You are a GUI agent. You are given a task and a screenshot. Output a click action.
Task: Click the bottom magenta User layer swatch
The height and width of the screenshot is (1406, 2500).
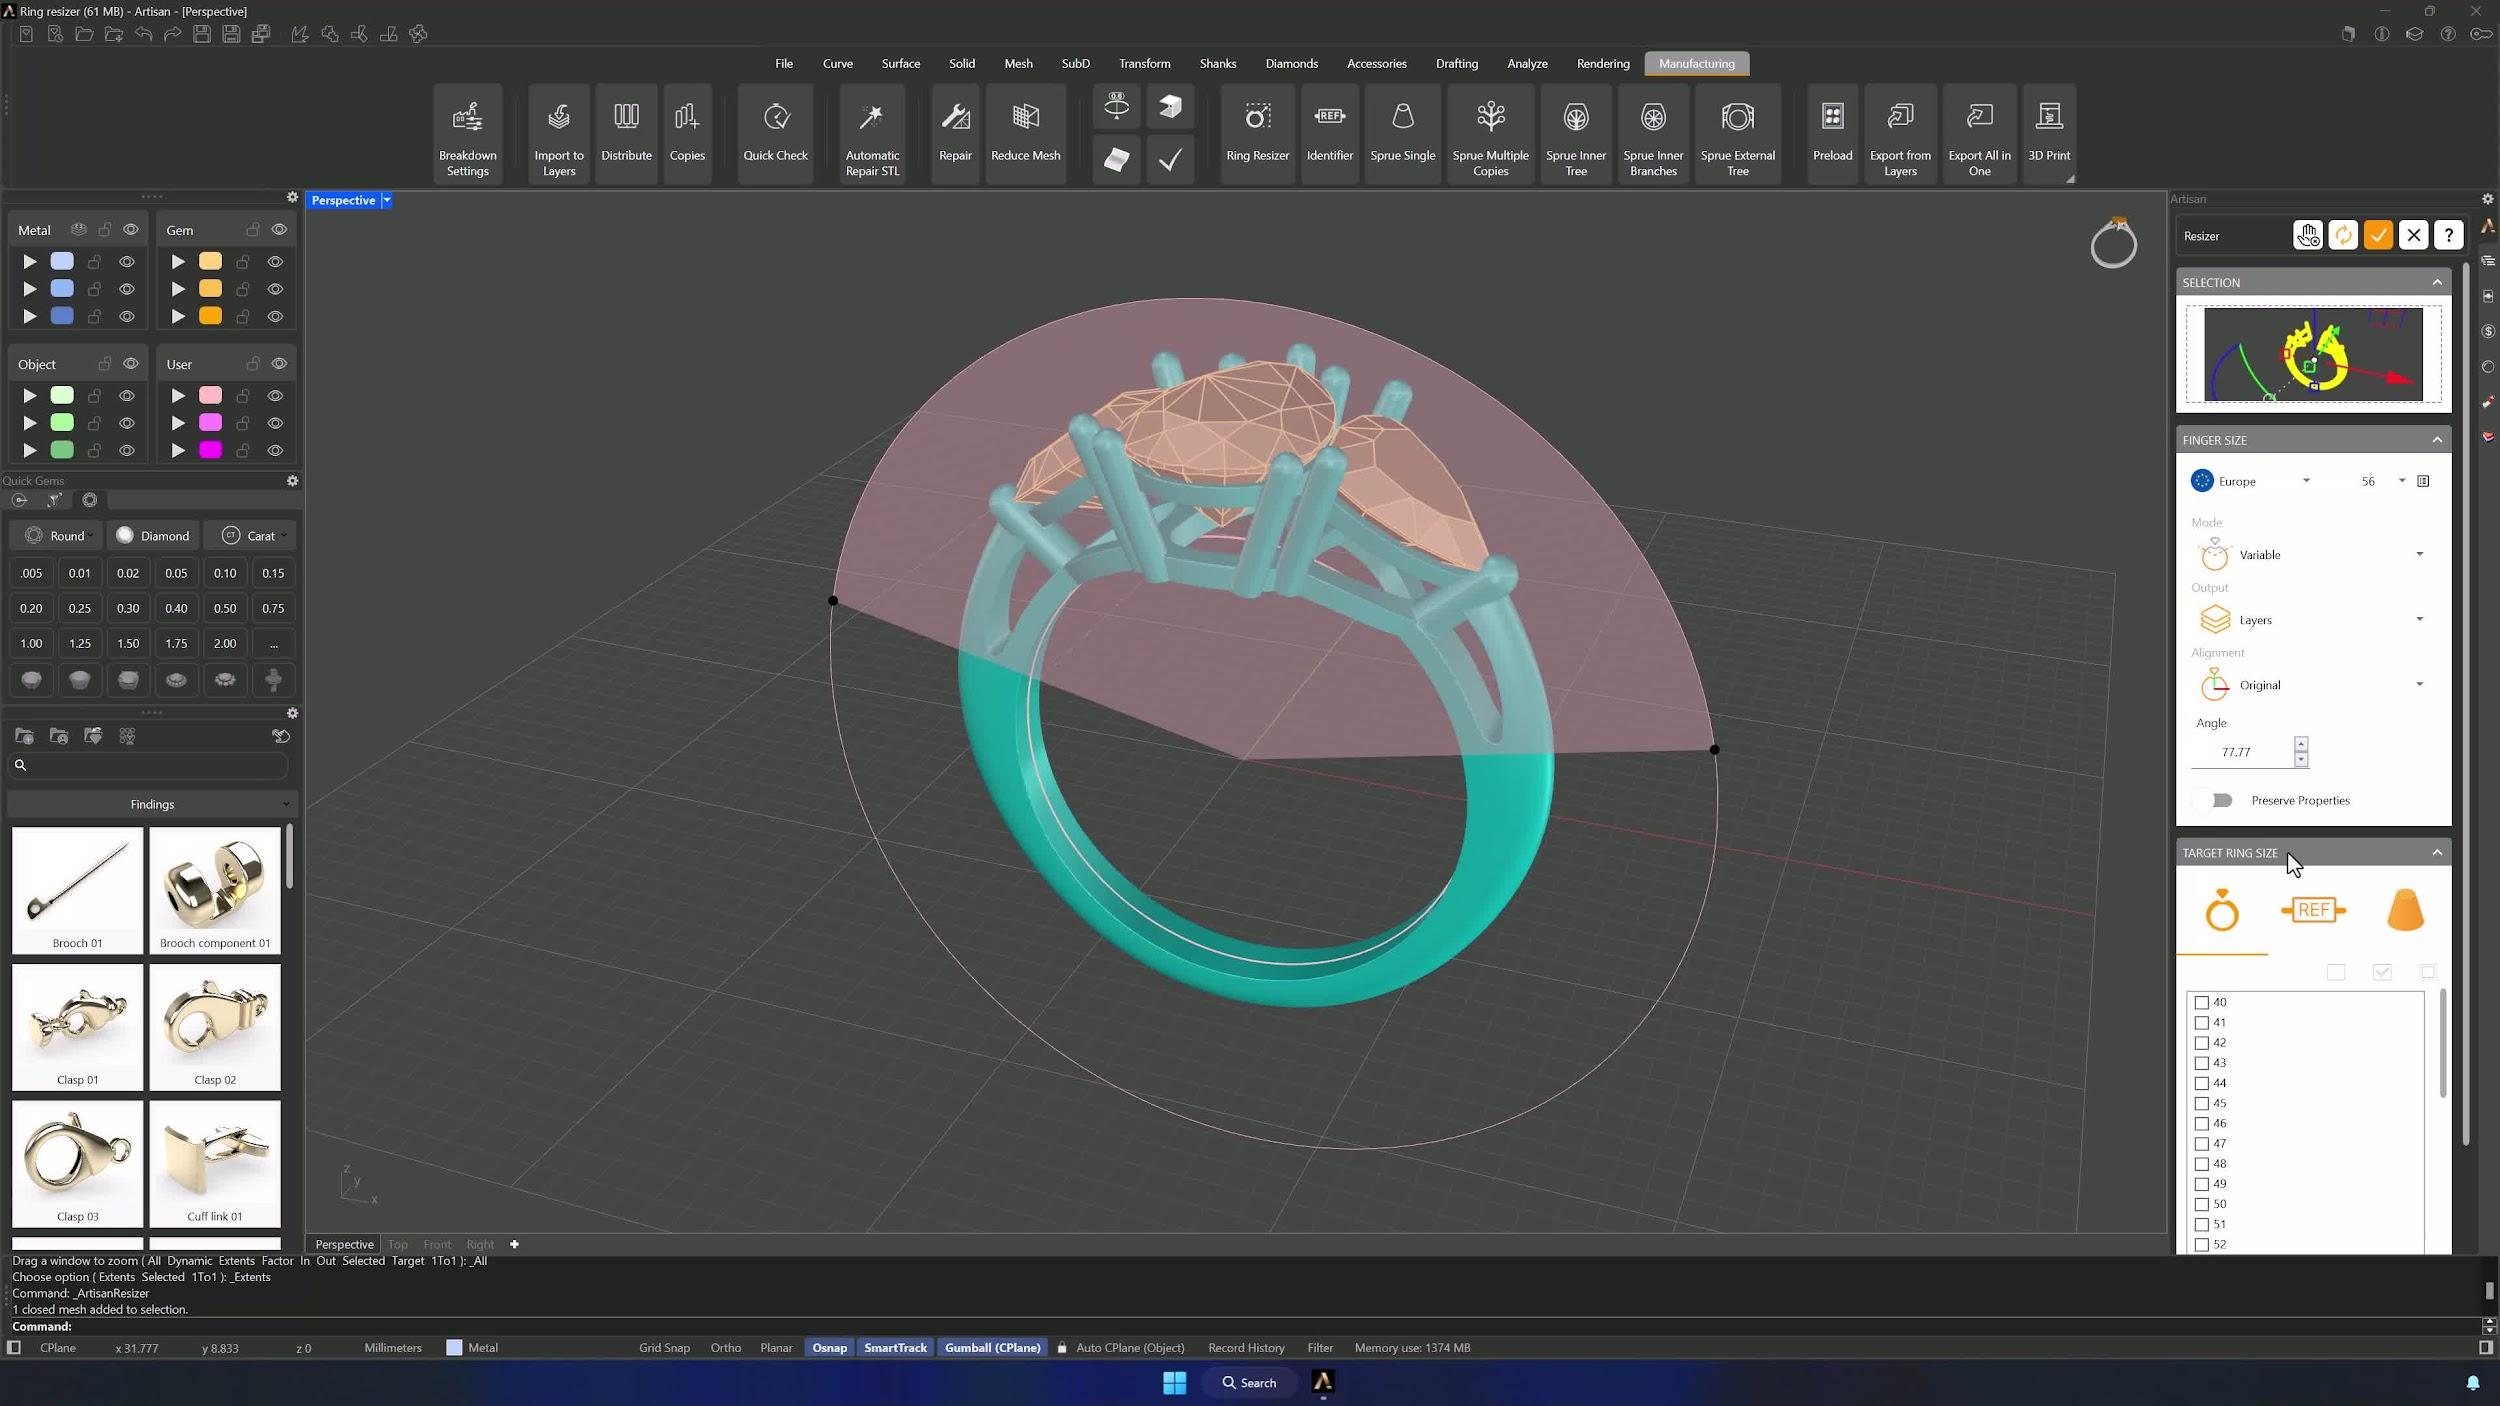click(x=210, y=450)
